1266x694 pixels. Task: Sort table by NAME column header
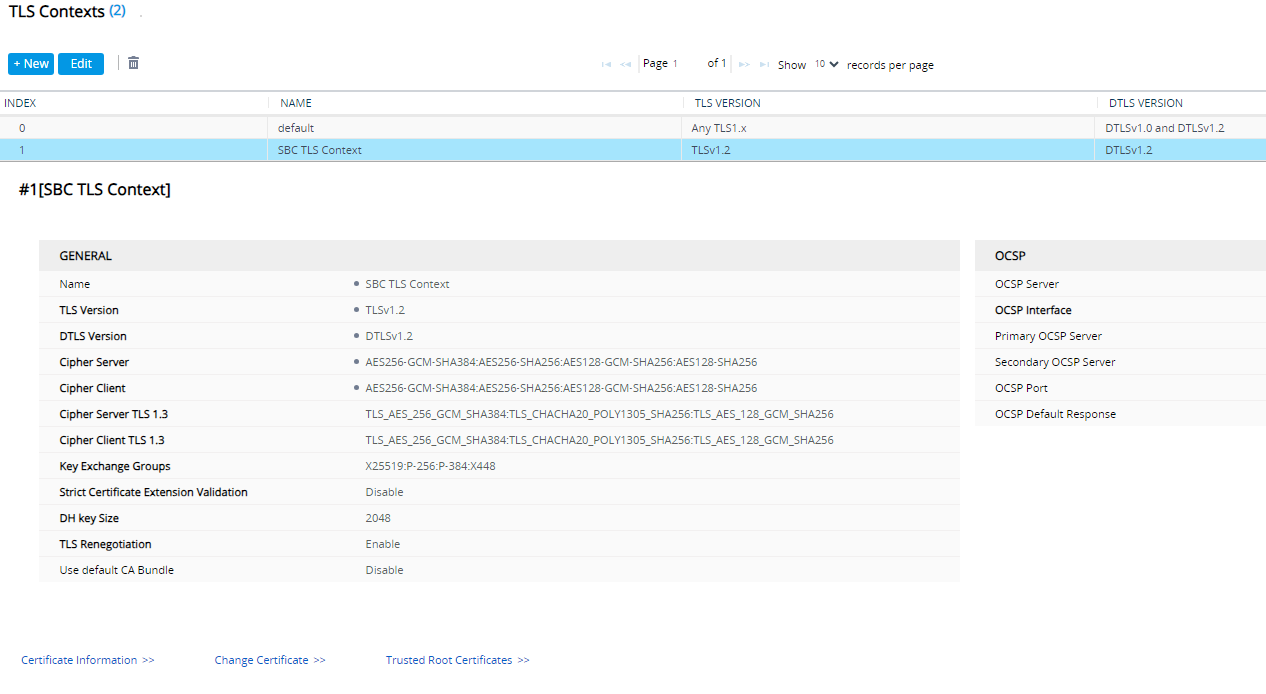(296, 103)
